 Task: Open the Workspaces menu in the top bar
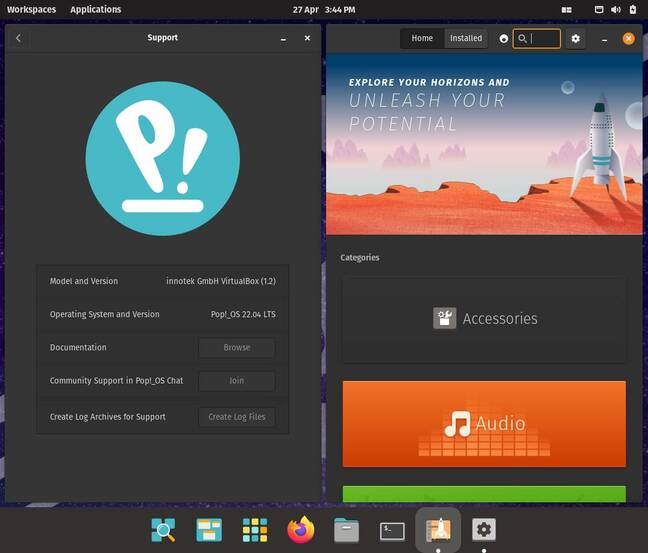click(31, 10)
